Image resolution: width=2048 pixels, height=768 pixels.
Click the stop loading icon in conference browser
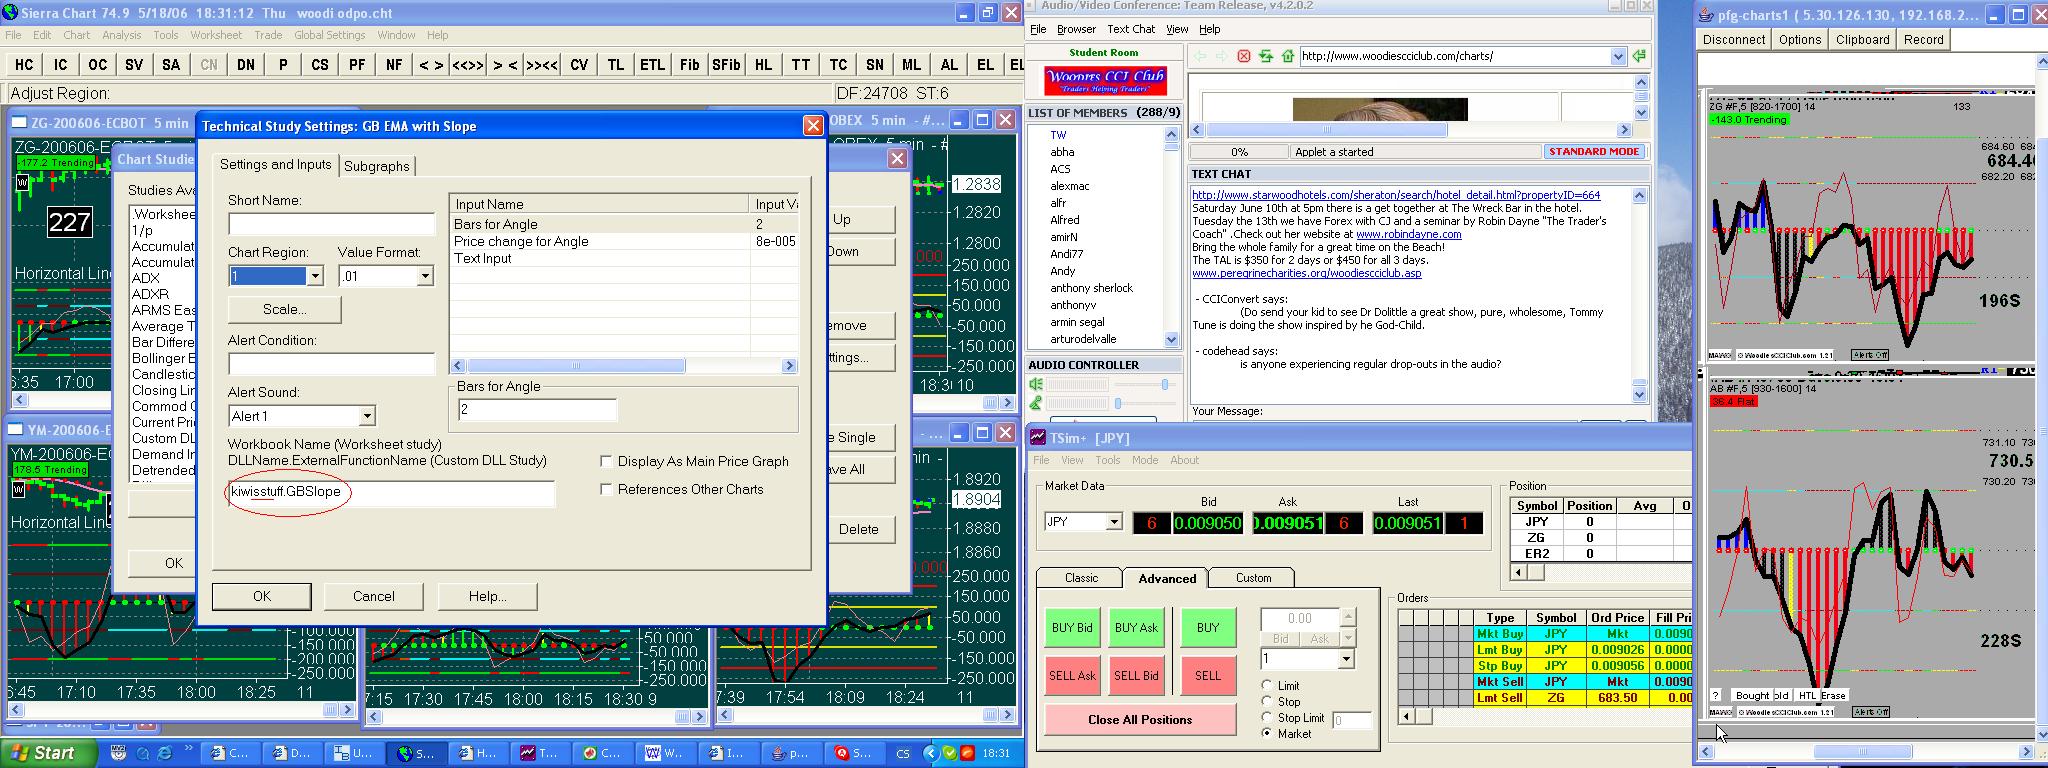click(1244, 56)
